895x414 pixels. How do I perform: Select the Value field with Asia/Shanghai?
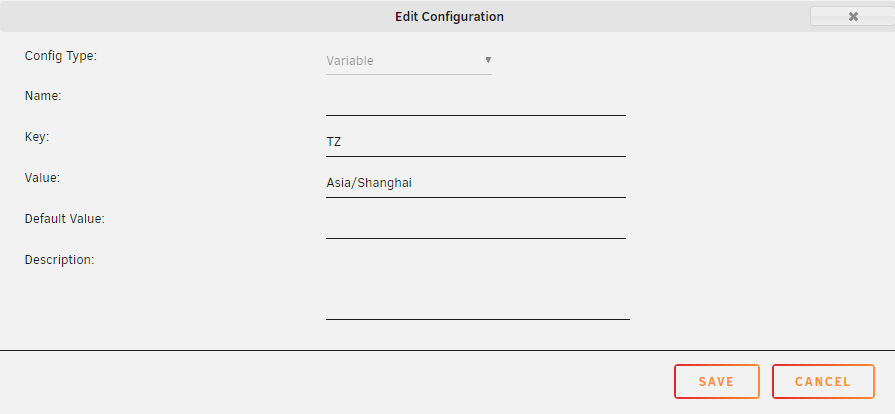pos(475,184)
